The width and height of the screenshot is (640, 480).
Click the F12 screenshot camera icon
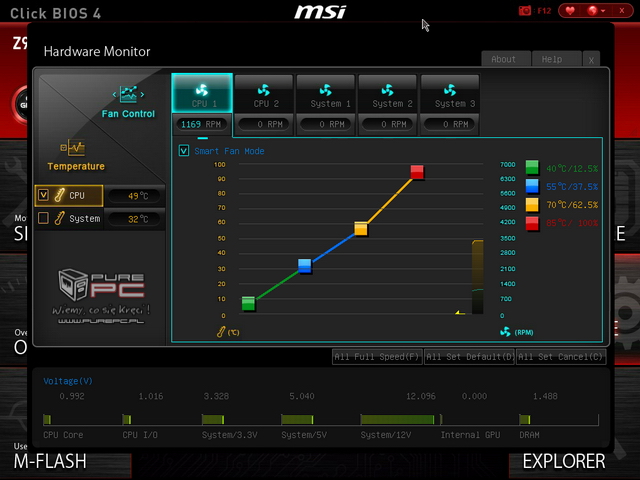click(525, 11)
